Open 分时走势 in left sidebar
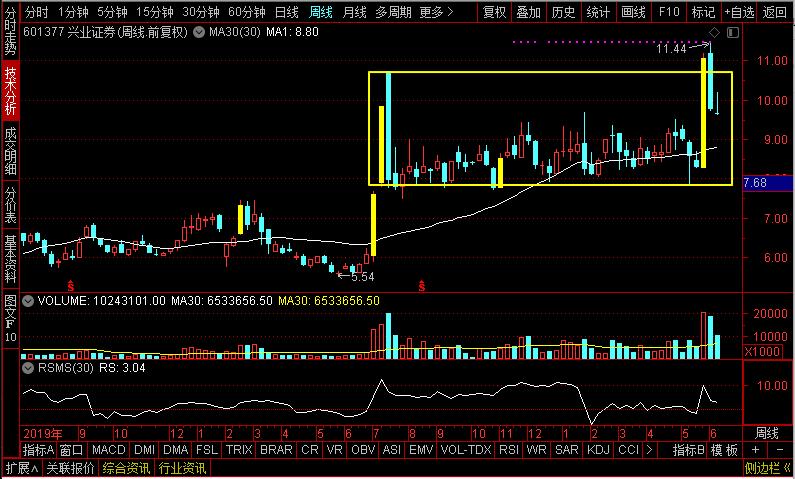This screenshot has width=795, height=479. [10, 31]
